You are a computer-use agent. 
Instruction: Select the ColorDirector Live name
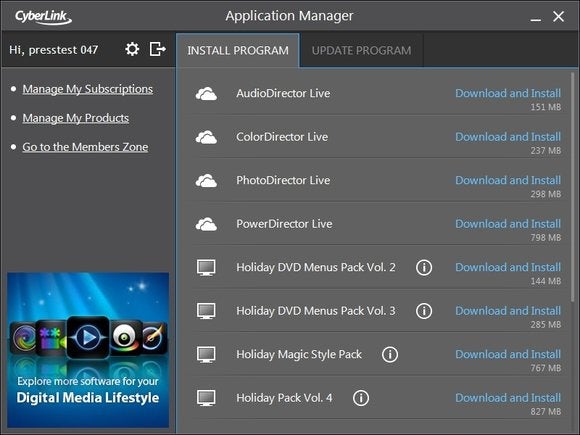[282, 137]
